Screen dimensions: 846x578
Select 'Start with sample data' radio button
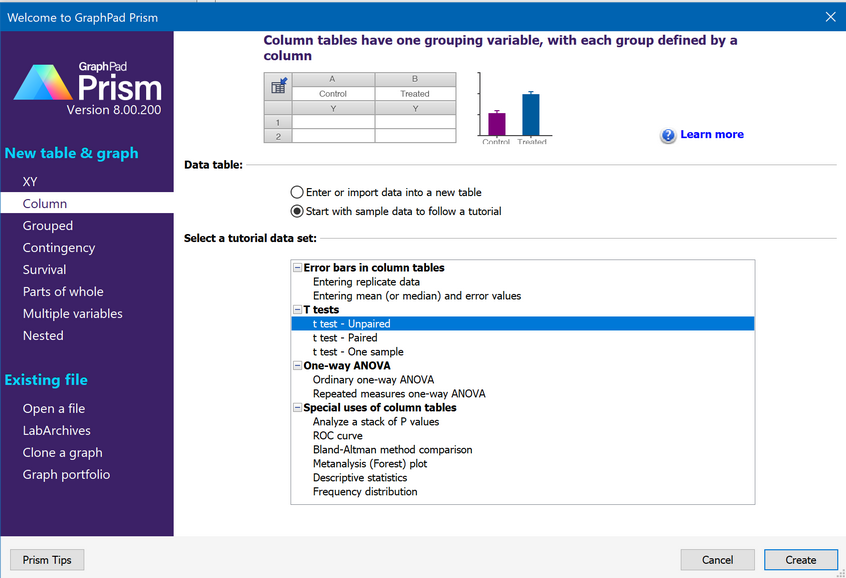pos(297,211)
